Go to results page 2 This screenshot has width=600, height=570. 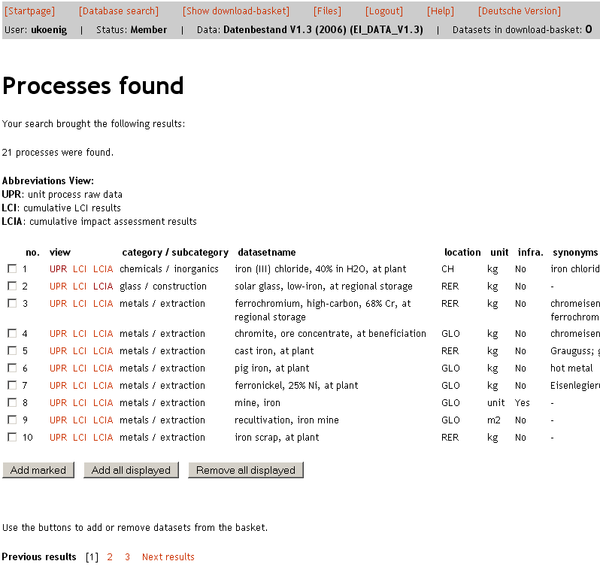click(x=110, y=557)
